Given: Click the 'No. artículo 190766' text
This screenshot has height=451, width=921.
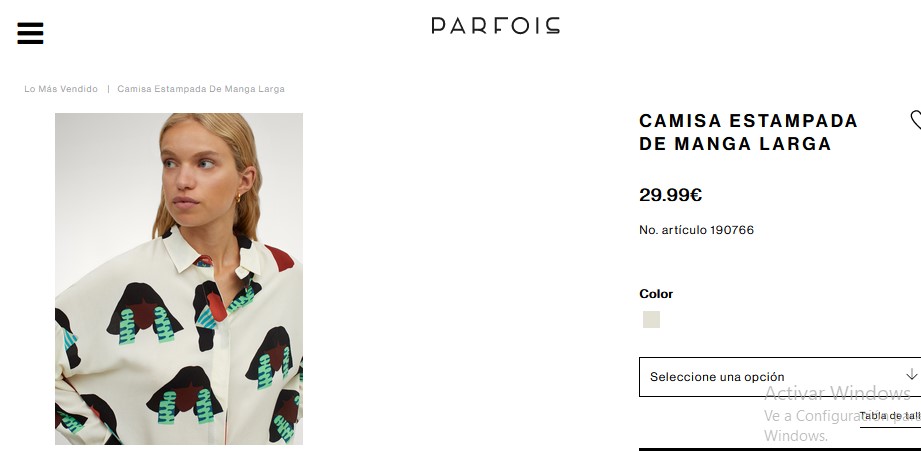Looking at the screenshot, I should coord(696,230).
